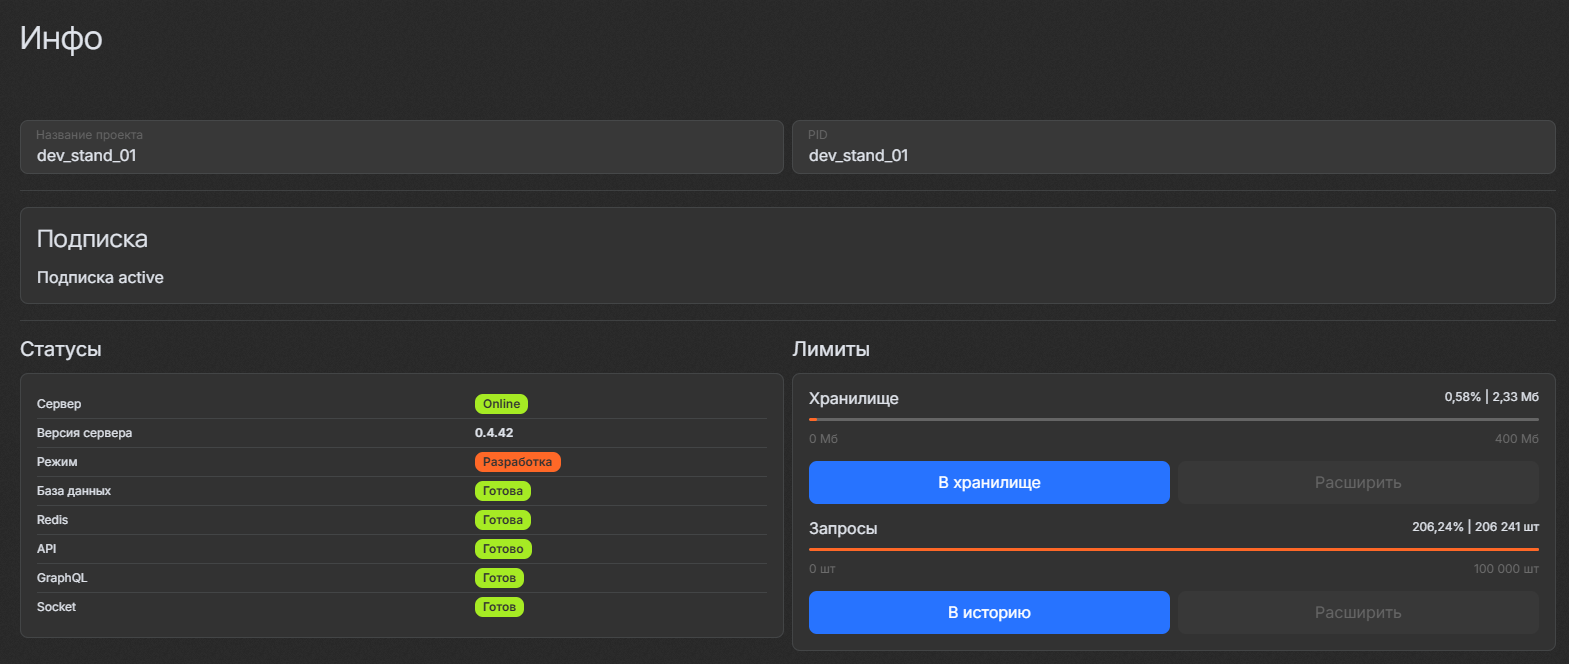The width and height of the screenshot is (1569, 664).
Task: Click the Готова badge in Redis row
Action: pos(502,520)
